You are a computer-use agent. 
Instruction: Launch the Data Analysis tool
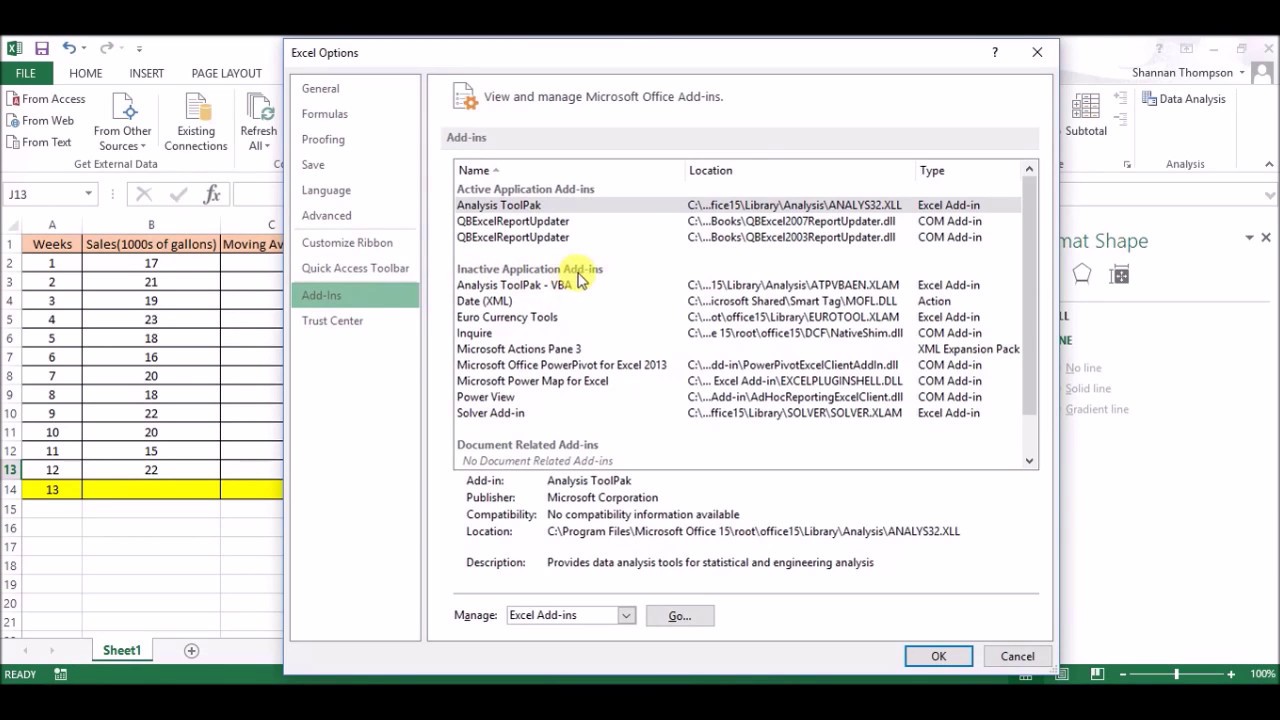point(1183,99)
